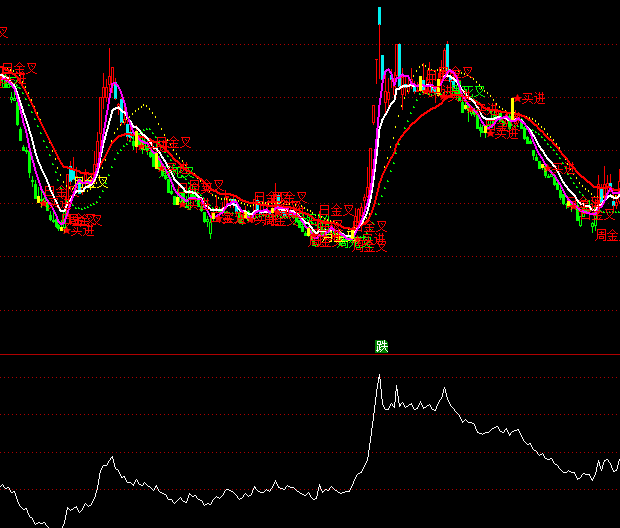Select the yellow dotted line crest on the left
Viewport: 620px width, 528px height.
(147, 105)
